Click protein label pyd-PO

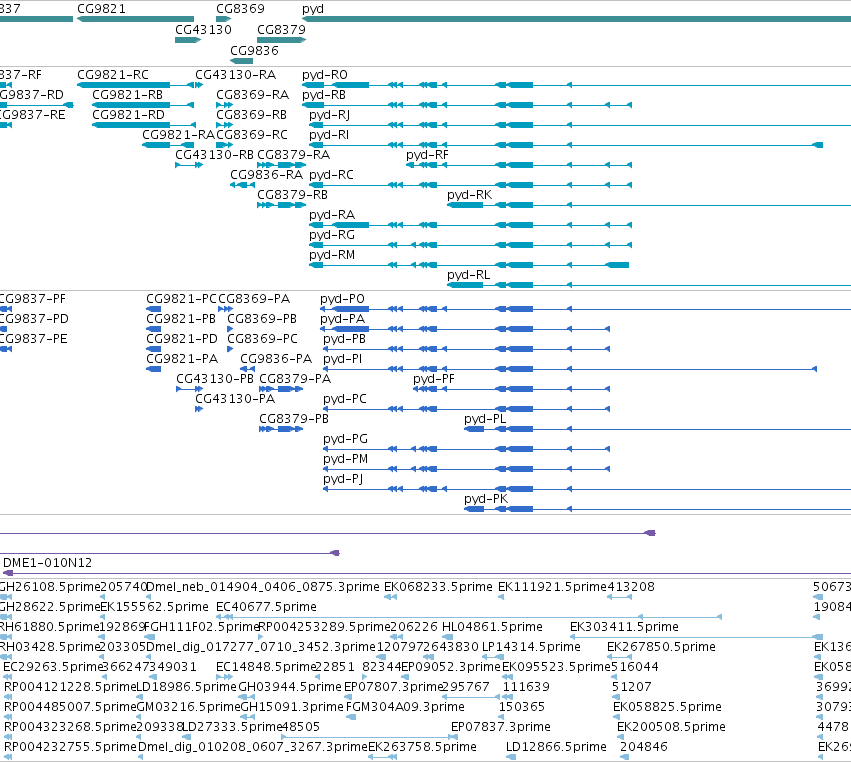point(342,299)
